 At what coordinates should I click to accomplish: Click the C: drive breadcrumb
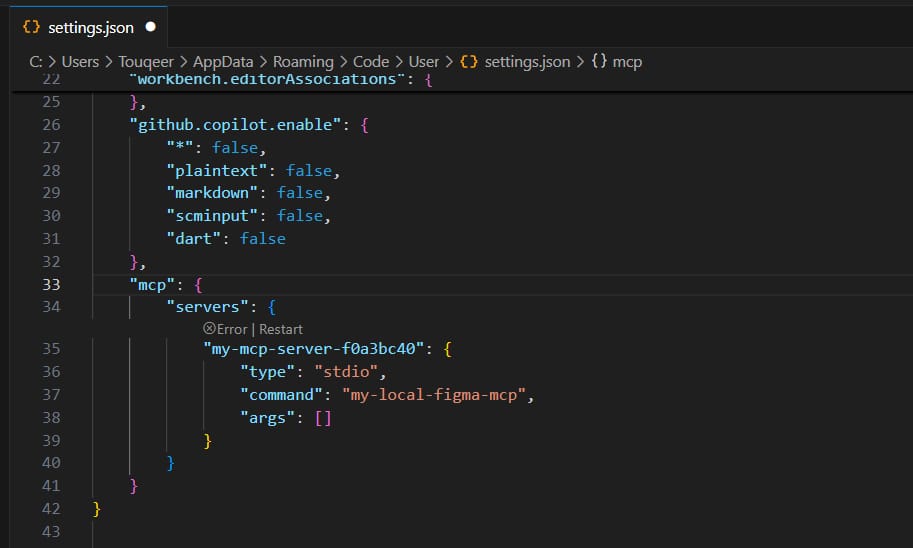point(35,62)
